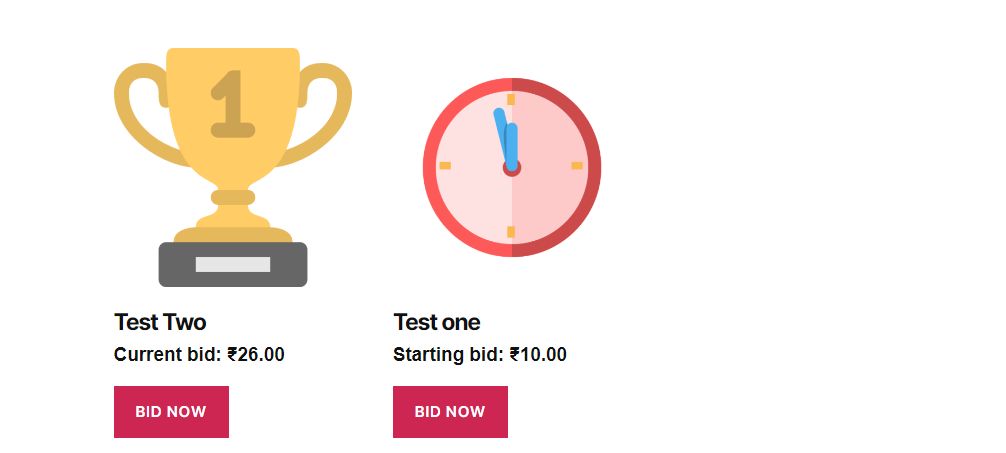1006x453 pixels.
Task: Click the clock's top hour tick mark
Action: point(511,99)
